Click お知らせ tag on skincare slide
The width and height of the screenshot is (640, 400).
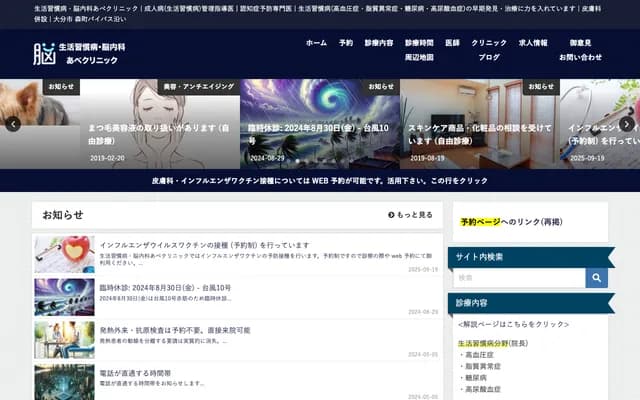click(x=541, y=87)
